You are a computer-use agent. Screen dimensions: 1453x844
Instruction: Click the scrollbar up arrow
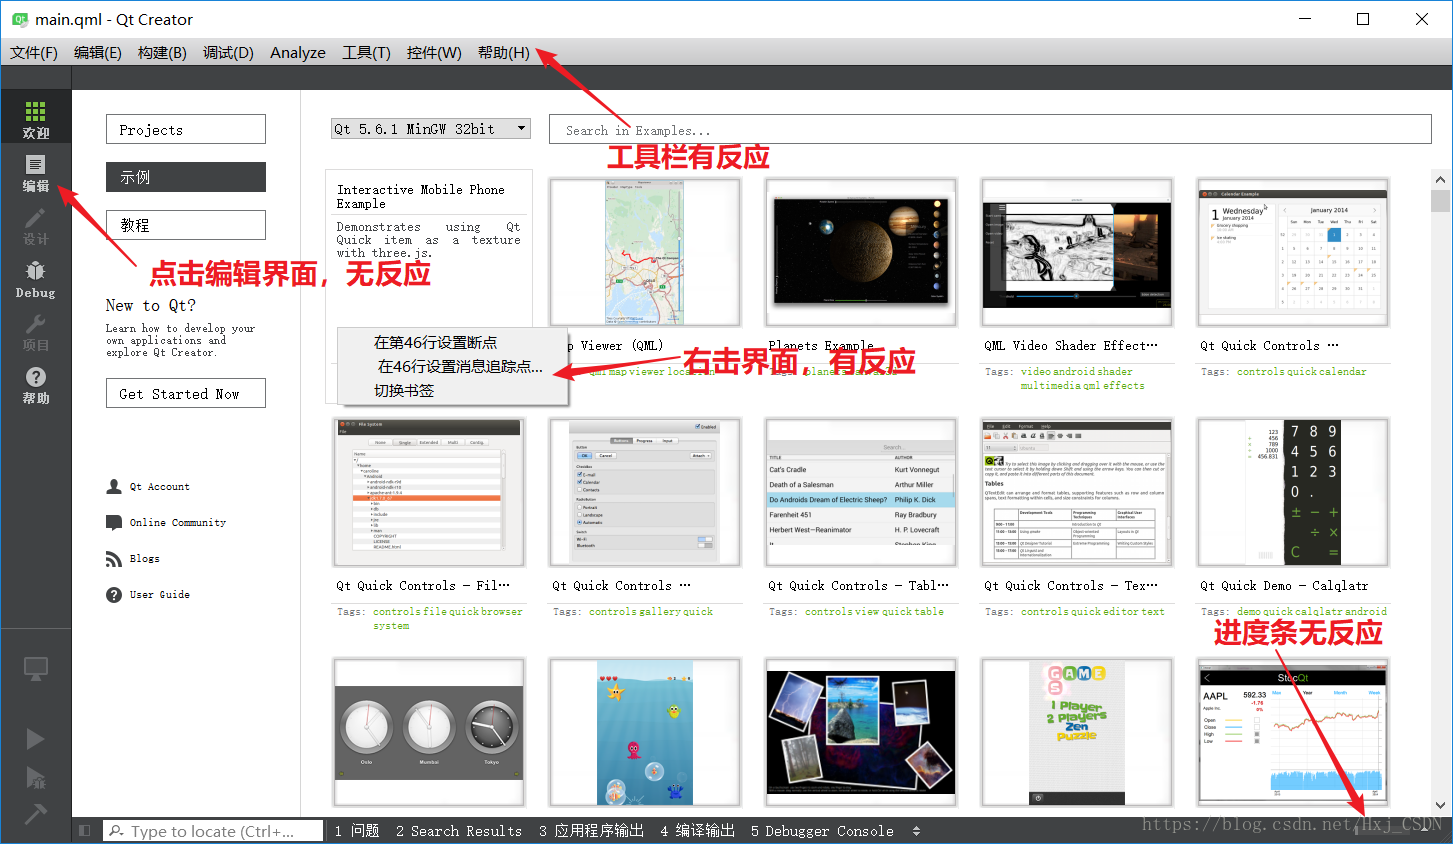tap(1440, 180)
